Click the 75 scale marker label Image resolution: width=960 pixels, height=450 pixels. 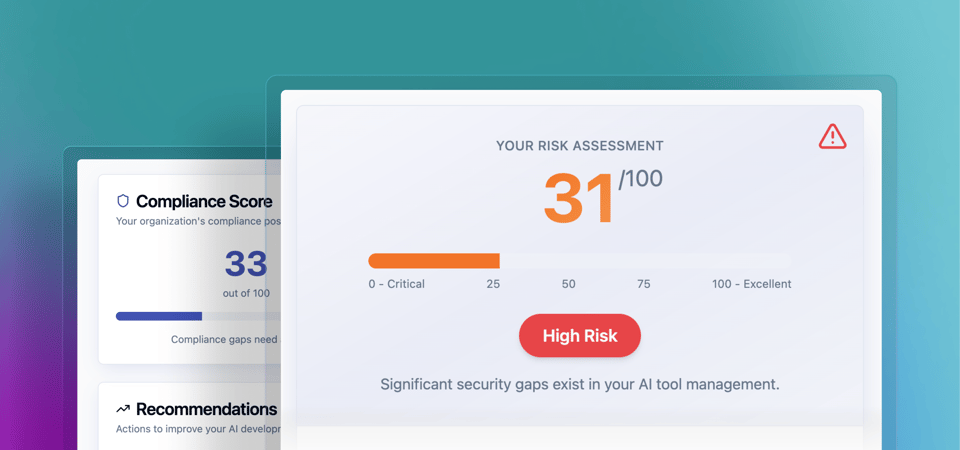643,284
